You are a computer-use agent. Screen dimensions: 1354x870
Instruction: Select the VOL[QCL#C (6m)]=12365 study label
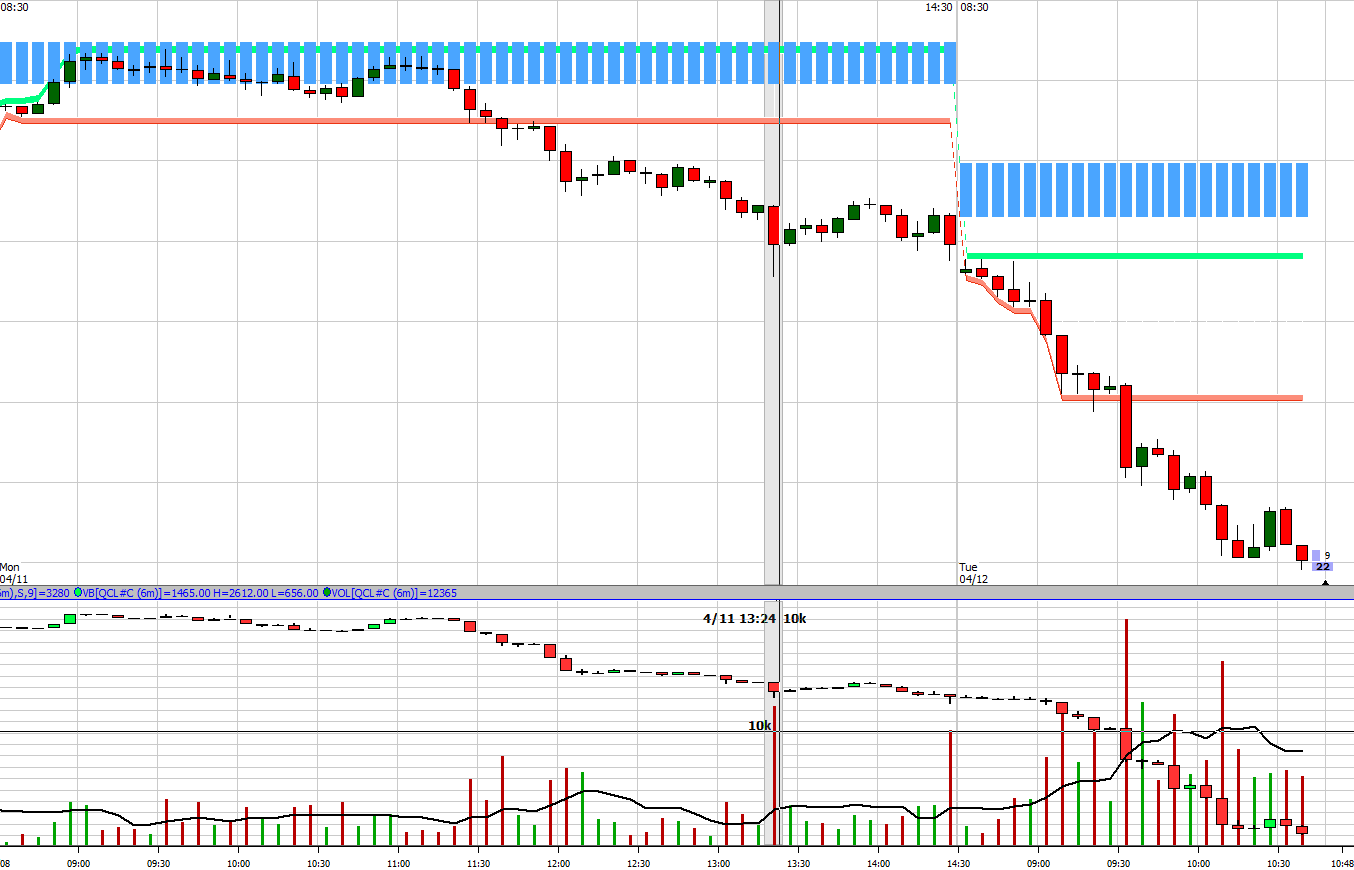395,593
